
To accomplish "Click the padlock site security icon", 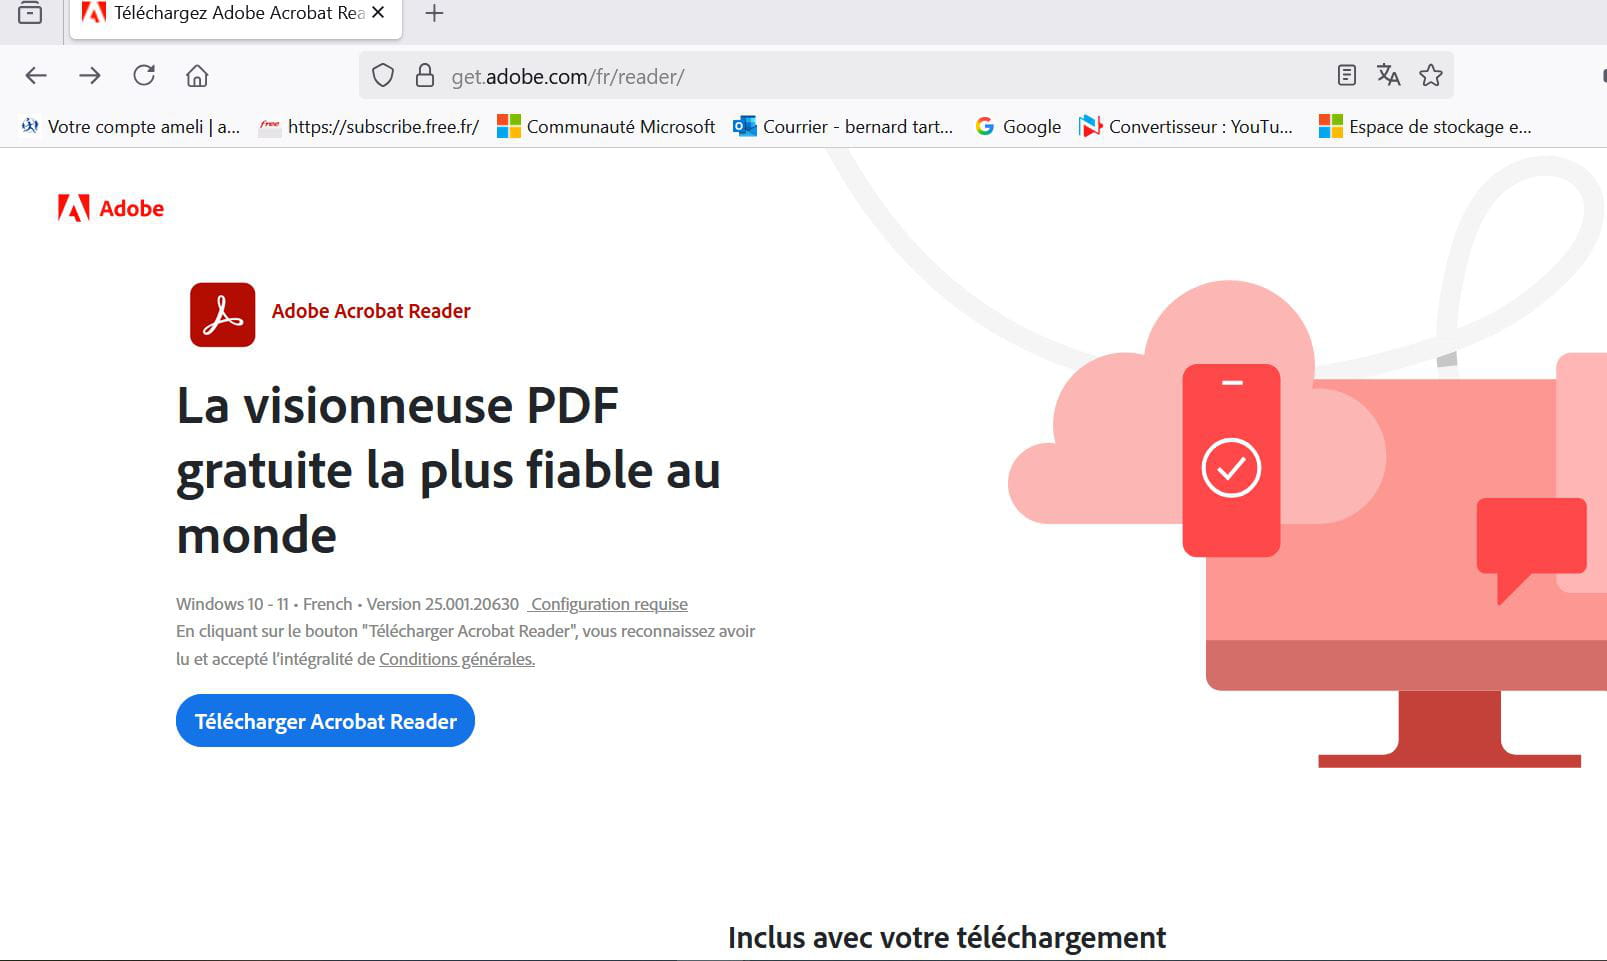I will [x=425, y=76].
